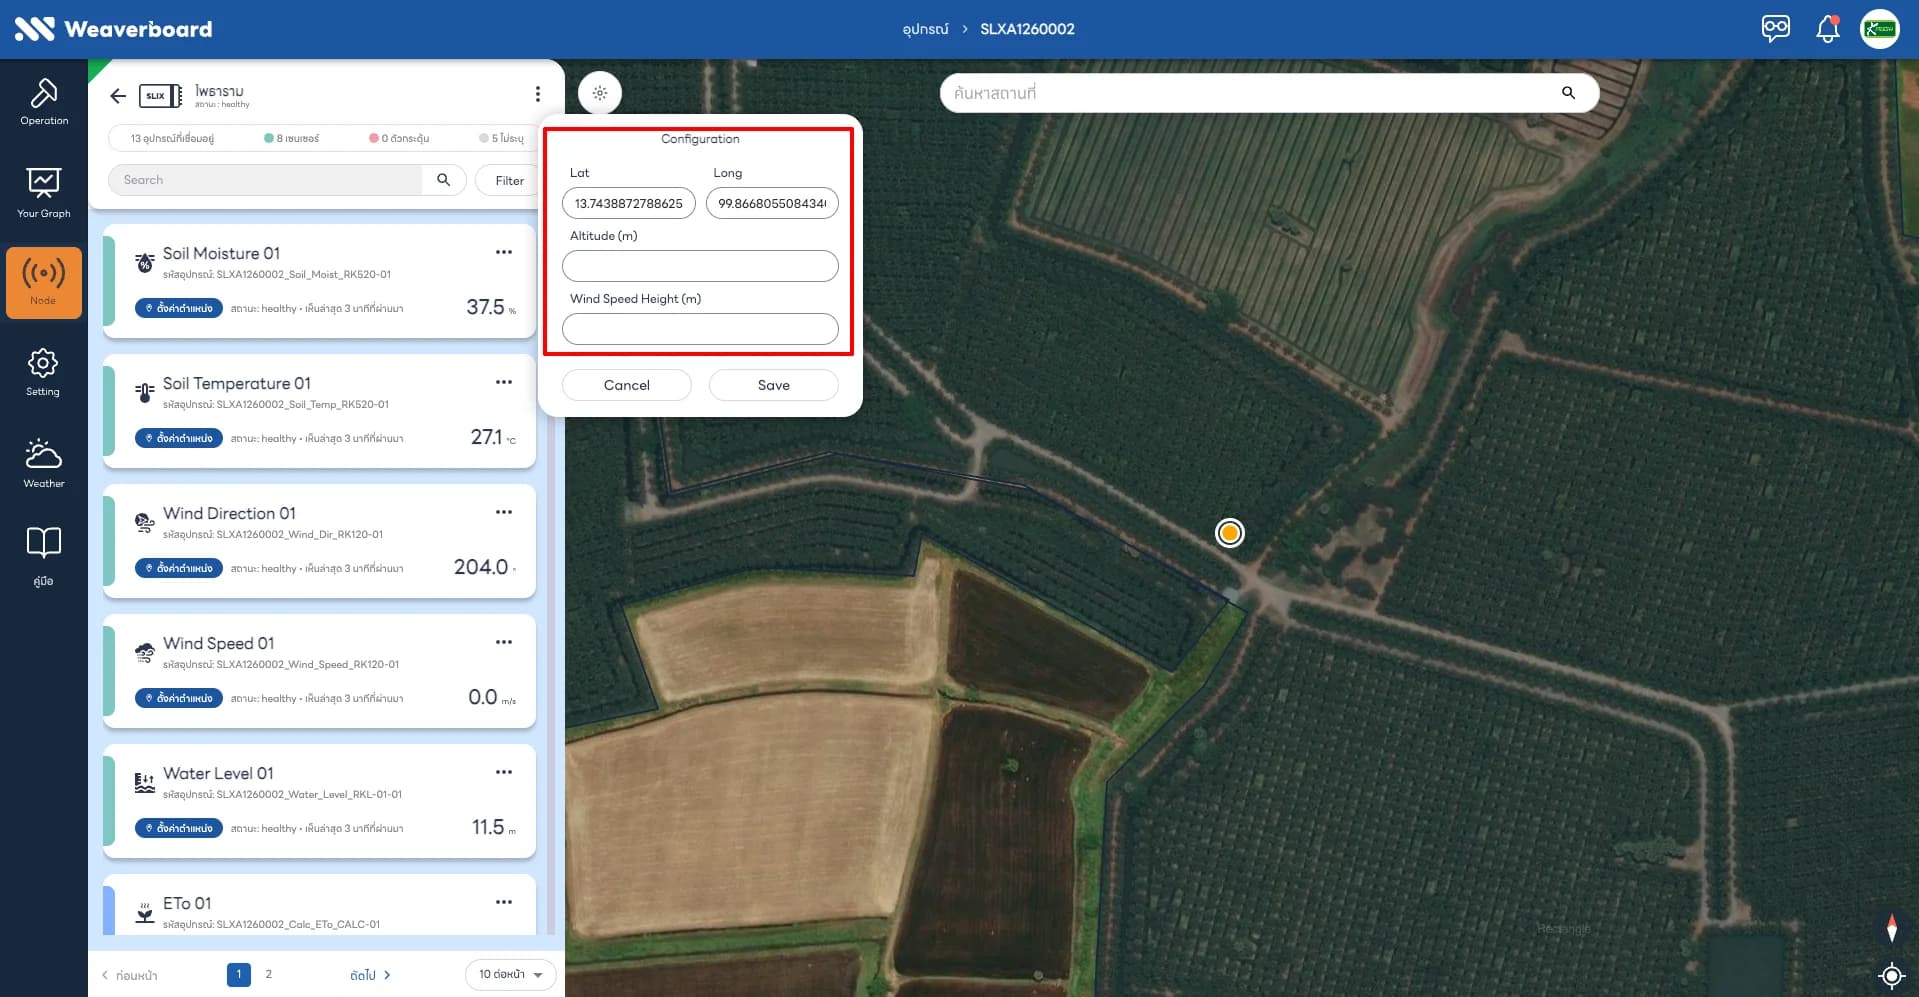This screenshot has width=1919, height=997.
Task: Select the Node sidebar item
Action: pyautogui.click(x=44, y=283)
